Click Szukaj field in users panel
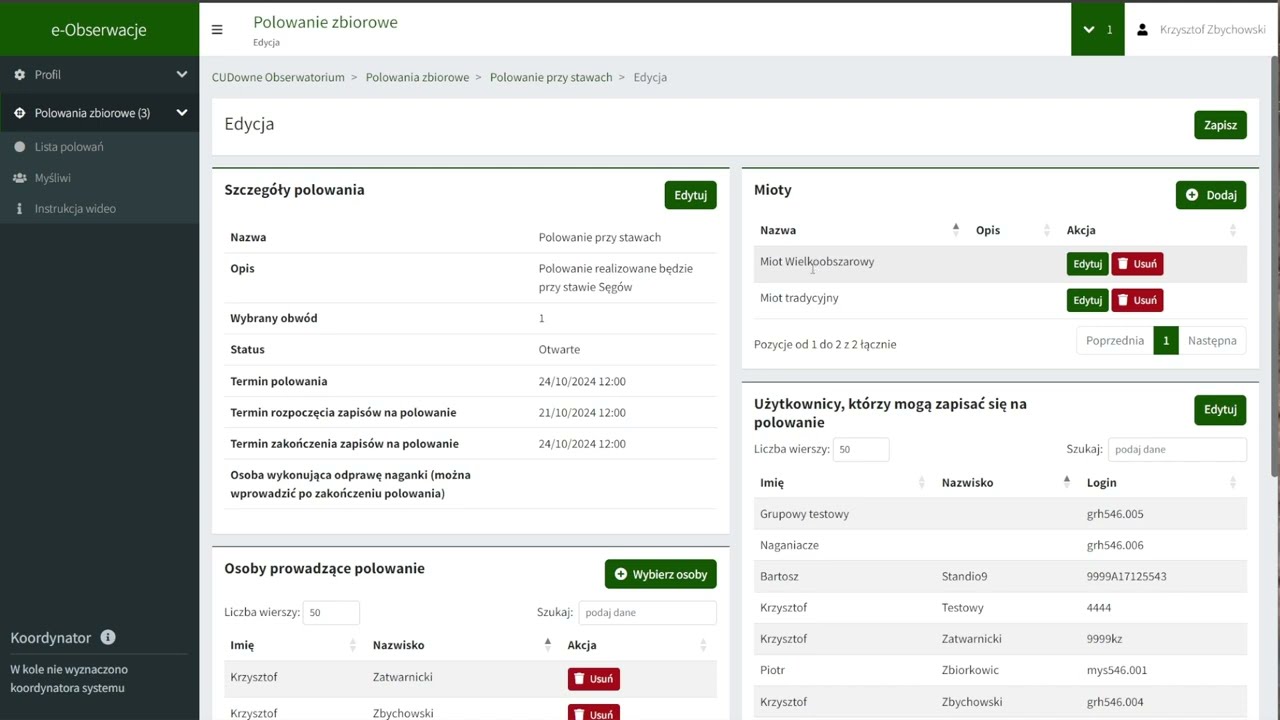Screen dimensions: 1280x720 coord(1177,450)
